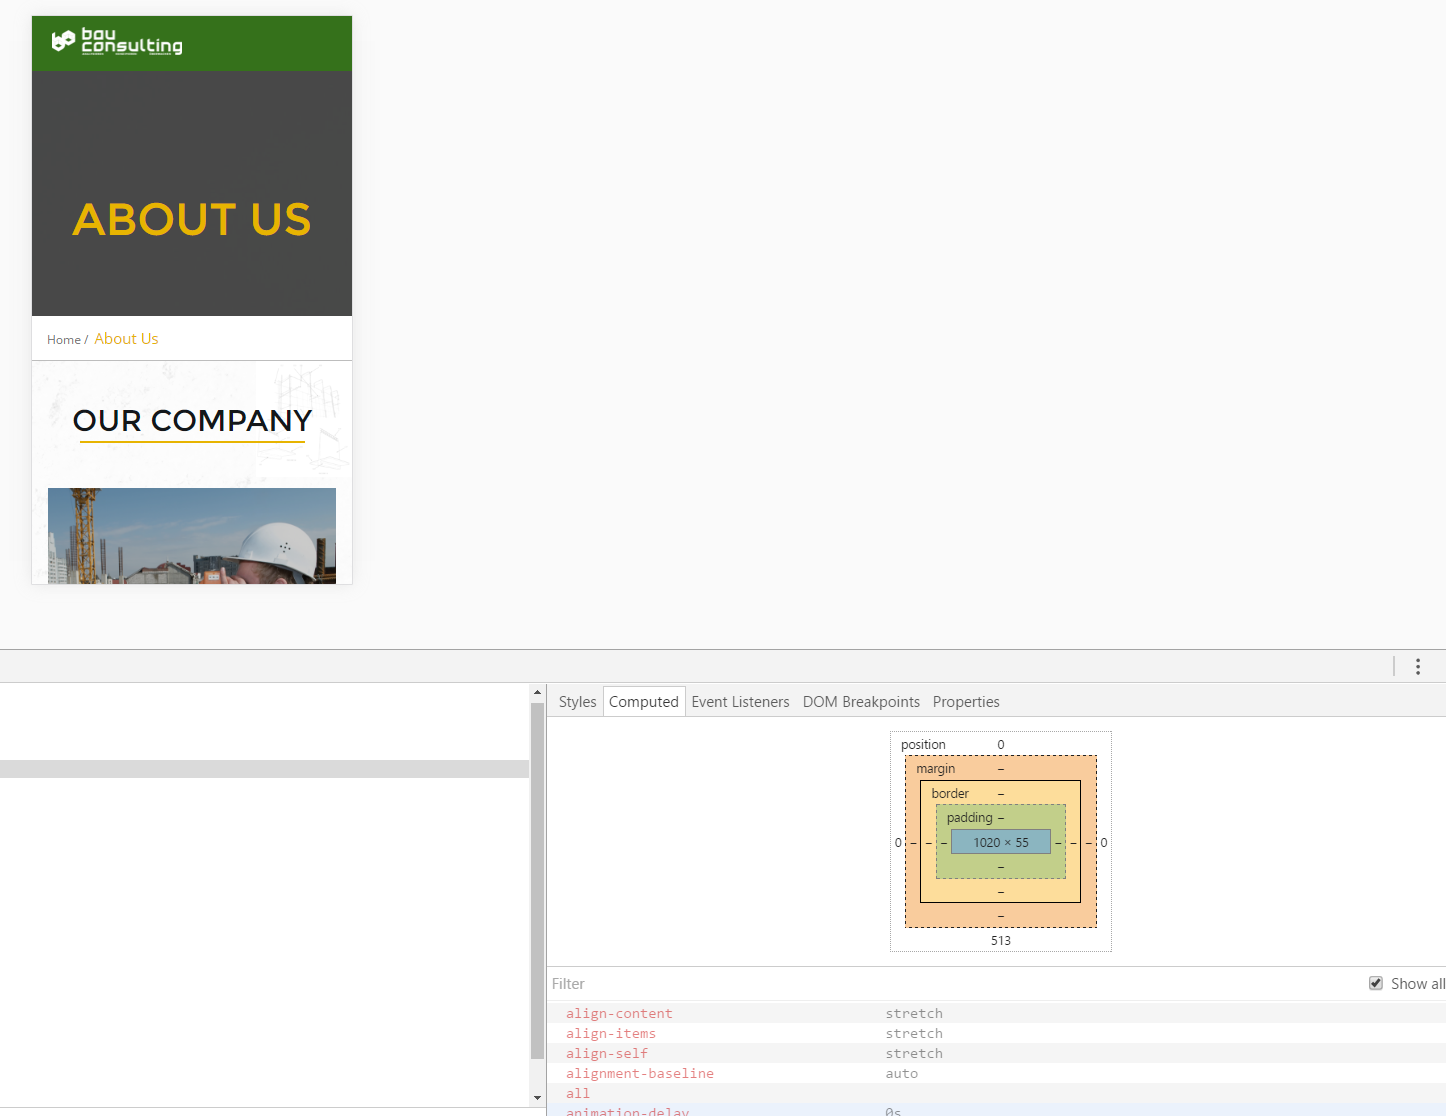
Task: Switch to the Styles tab
Action: 577,702
